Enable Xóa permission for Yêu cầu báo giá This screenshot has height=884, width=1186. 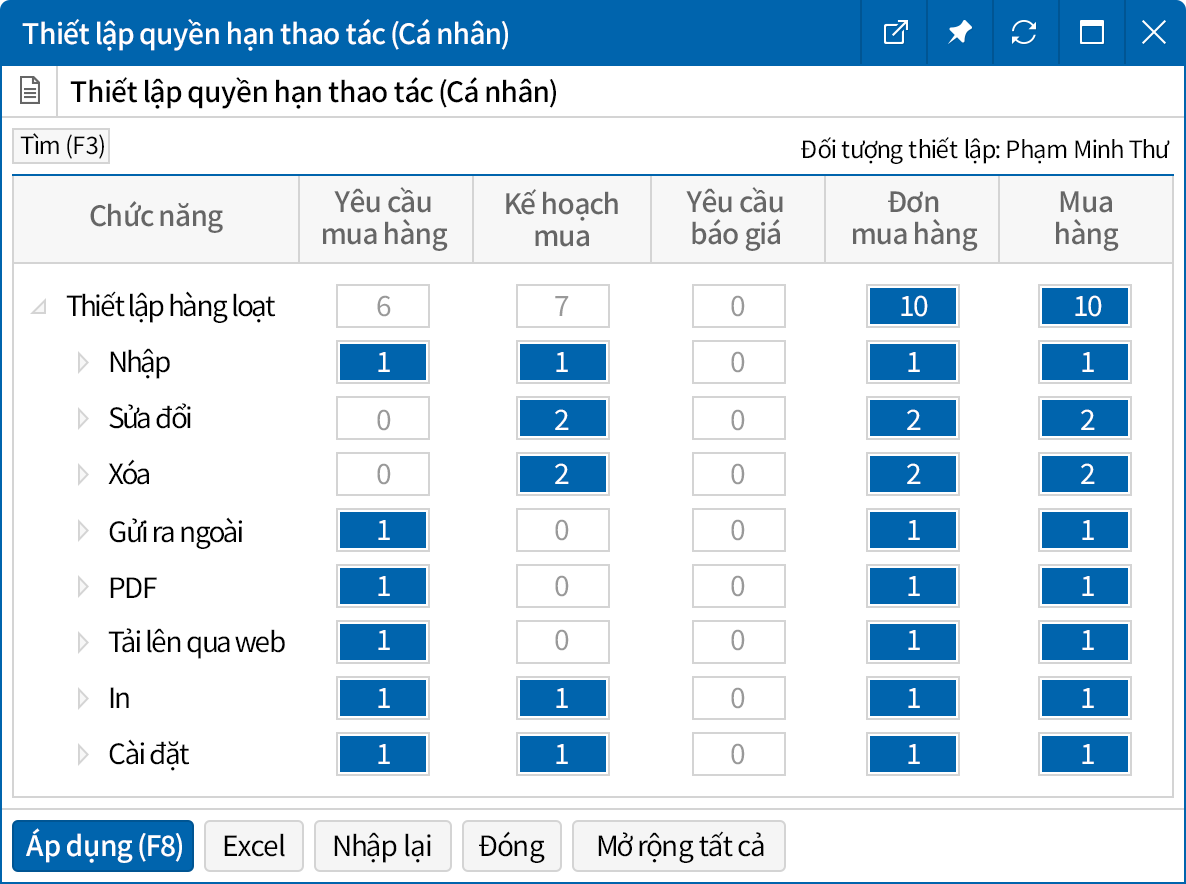pyautogui.click(x=737, y=474)
